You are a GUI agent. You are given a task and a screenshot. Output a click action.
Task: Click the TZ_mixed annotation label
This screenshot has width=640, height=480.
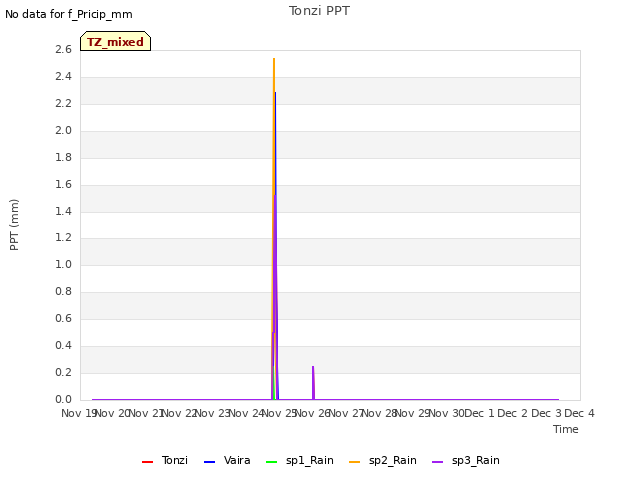[116, 41]
